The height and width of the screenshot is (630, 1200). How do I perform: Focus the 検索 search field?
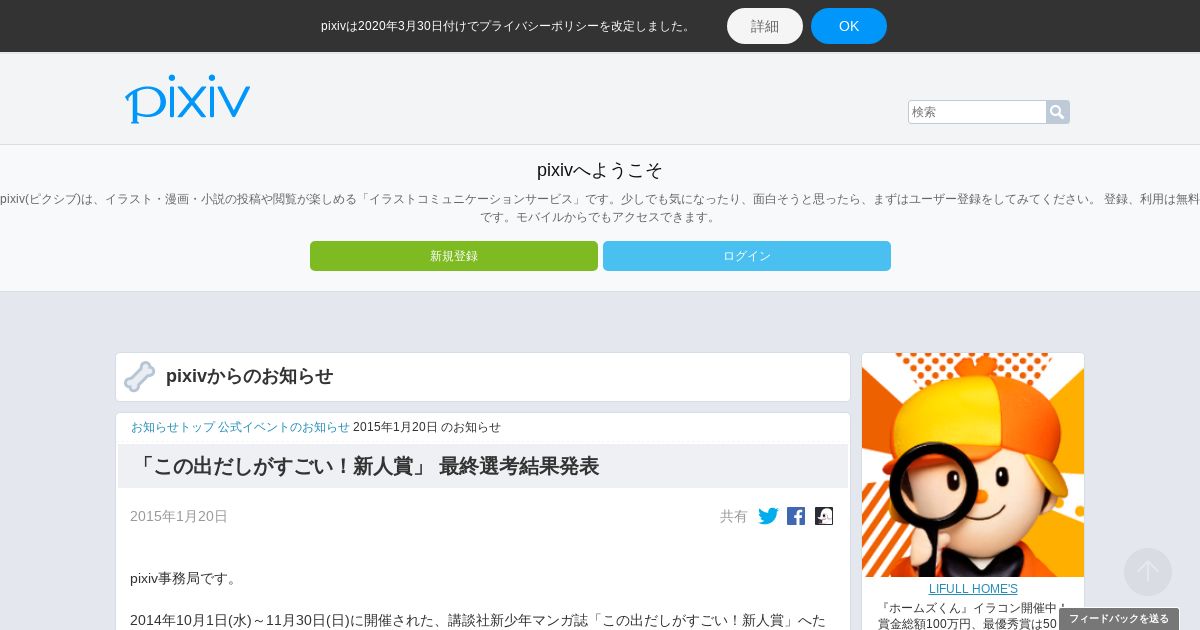[977, 112]
